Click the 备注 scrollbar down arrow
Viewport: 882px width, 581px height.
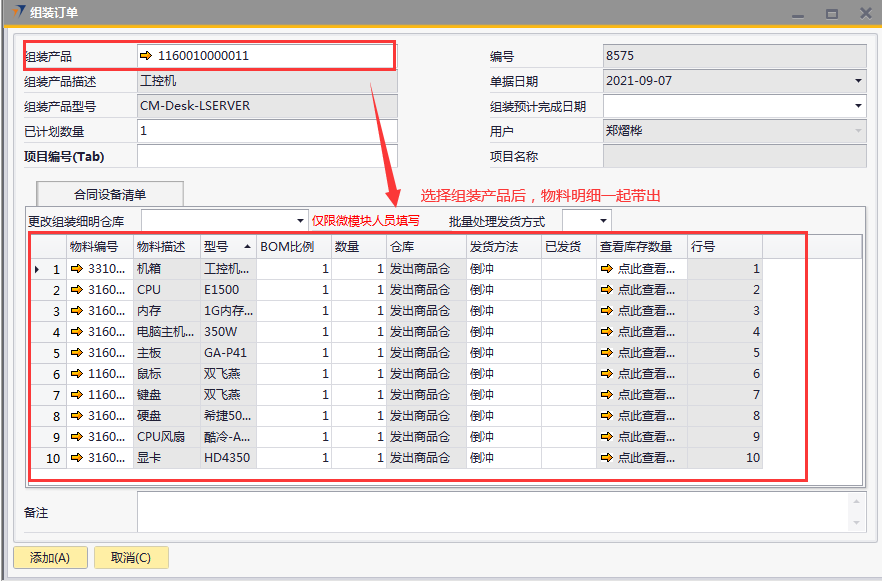point(856,523)
